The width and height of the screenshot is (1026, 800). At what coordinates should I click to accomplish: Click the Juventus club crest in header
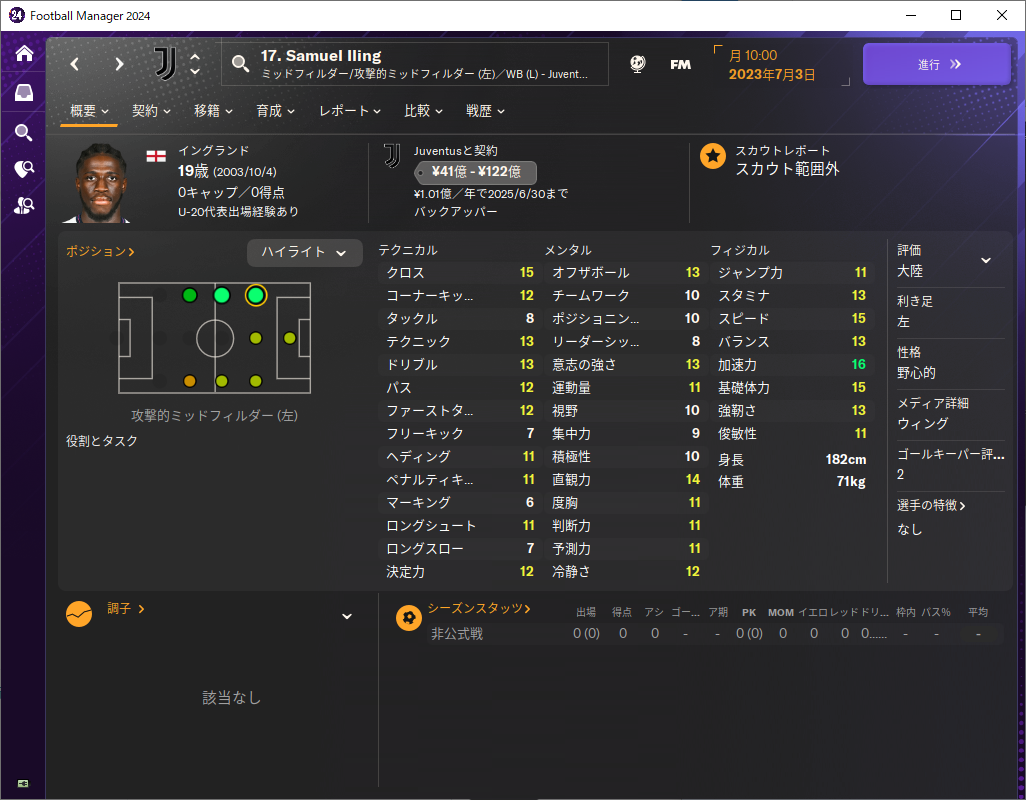point(166,63)
